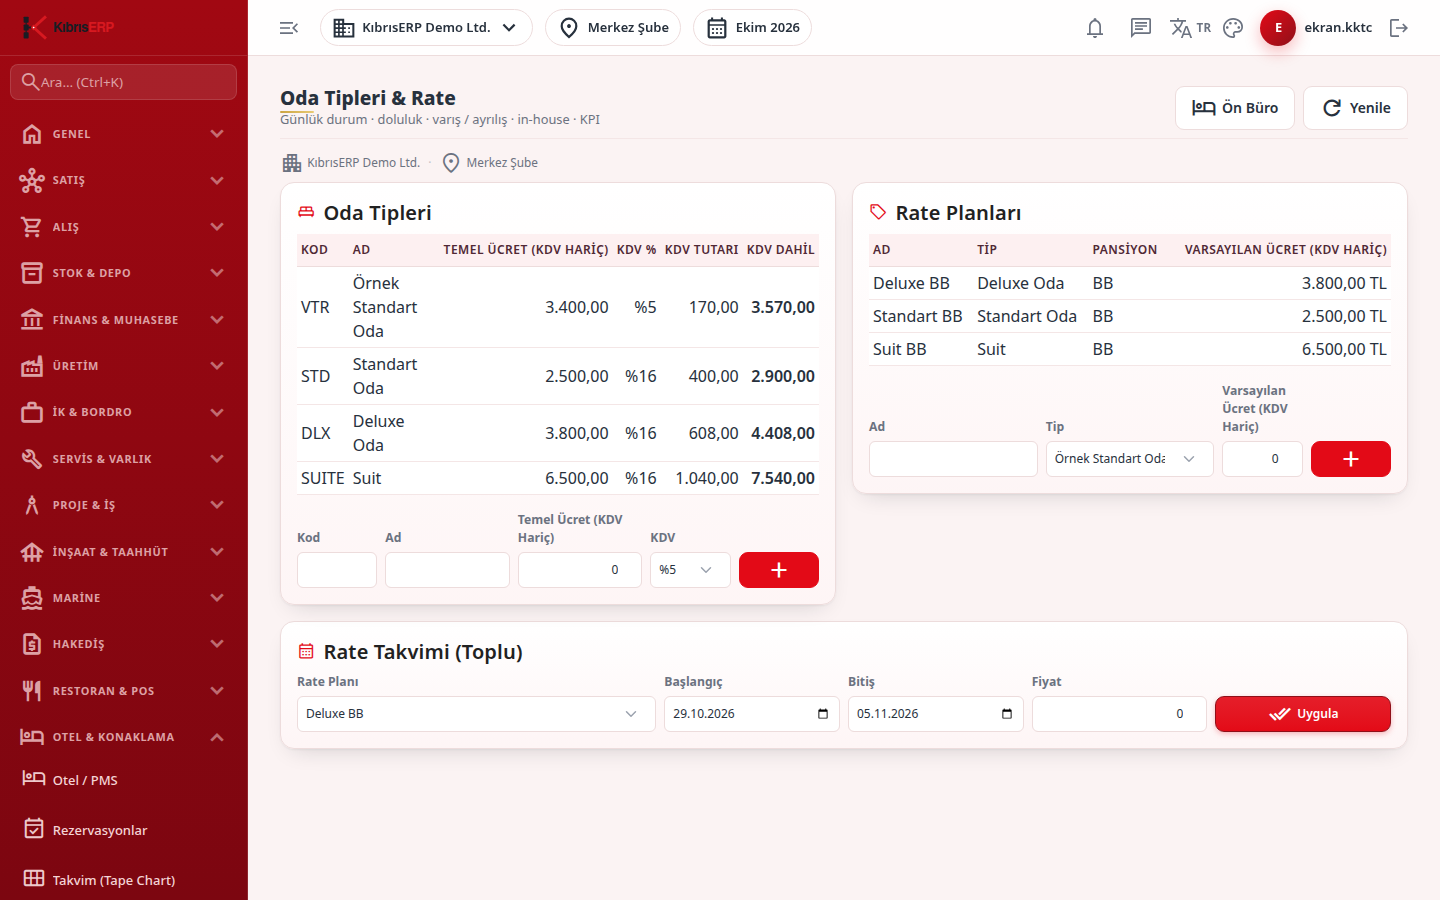
Task: Click the rate plan Ad input field
Action: (x=953, y=459)
